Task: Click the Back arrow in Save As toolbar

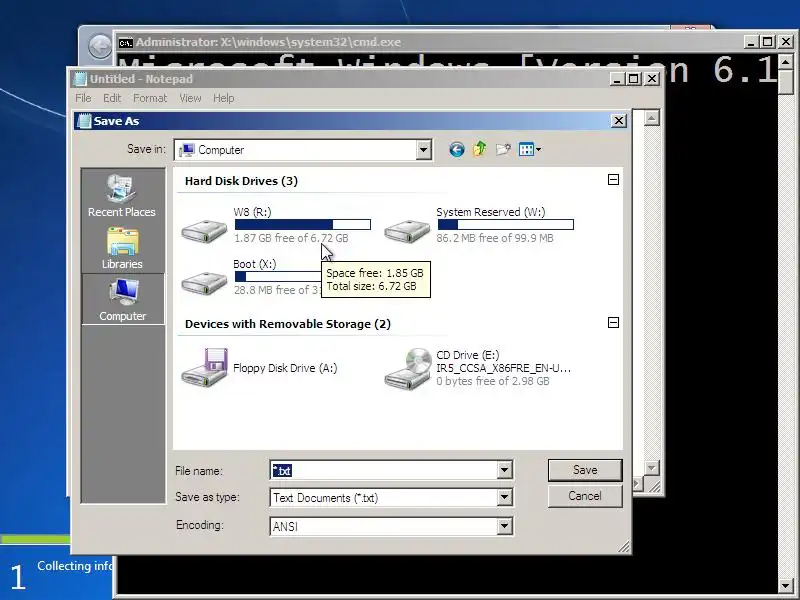Action: [457, 149]
